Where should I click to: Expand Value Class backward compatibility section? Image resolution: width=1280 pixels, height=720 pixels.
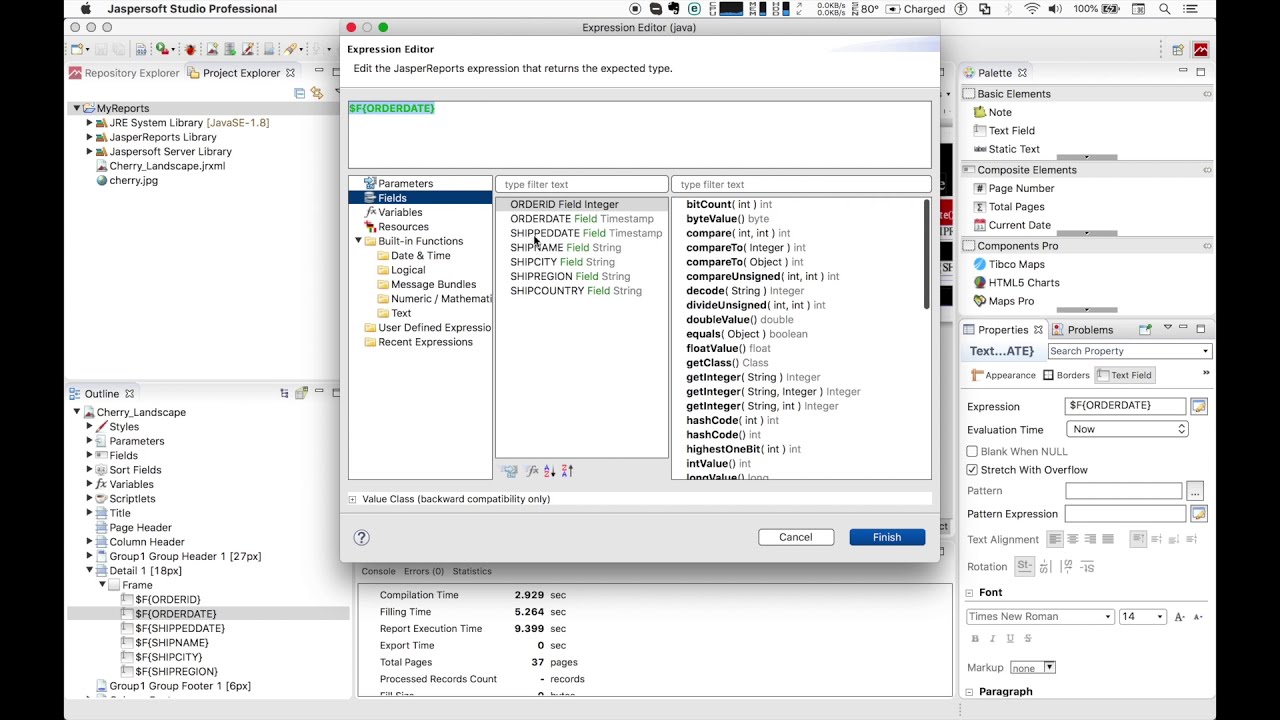coord(352,499)
